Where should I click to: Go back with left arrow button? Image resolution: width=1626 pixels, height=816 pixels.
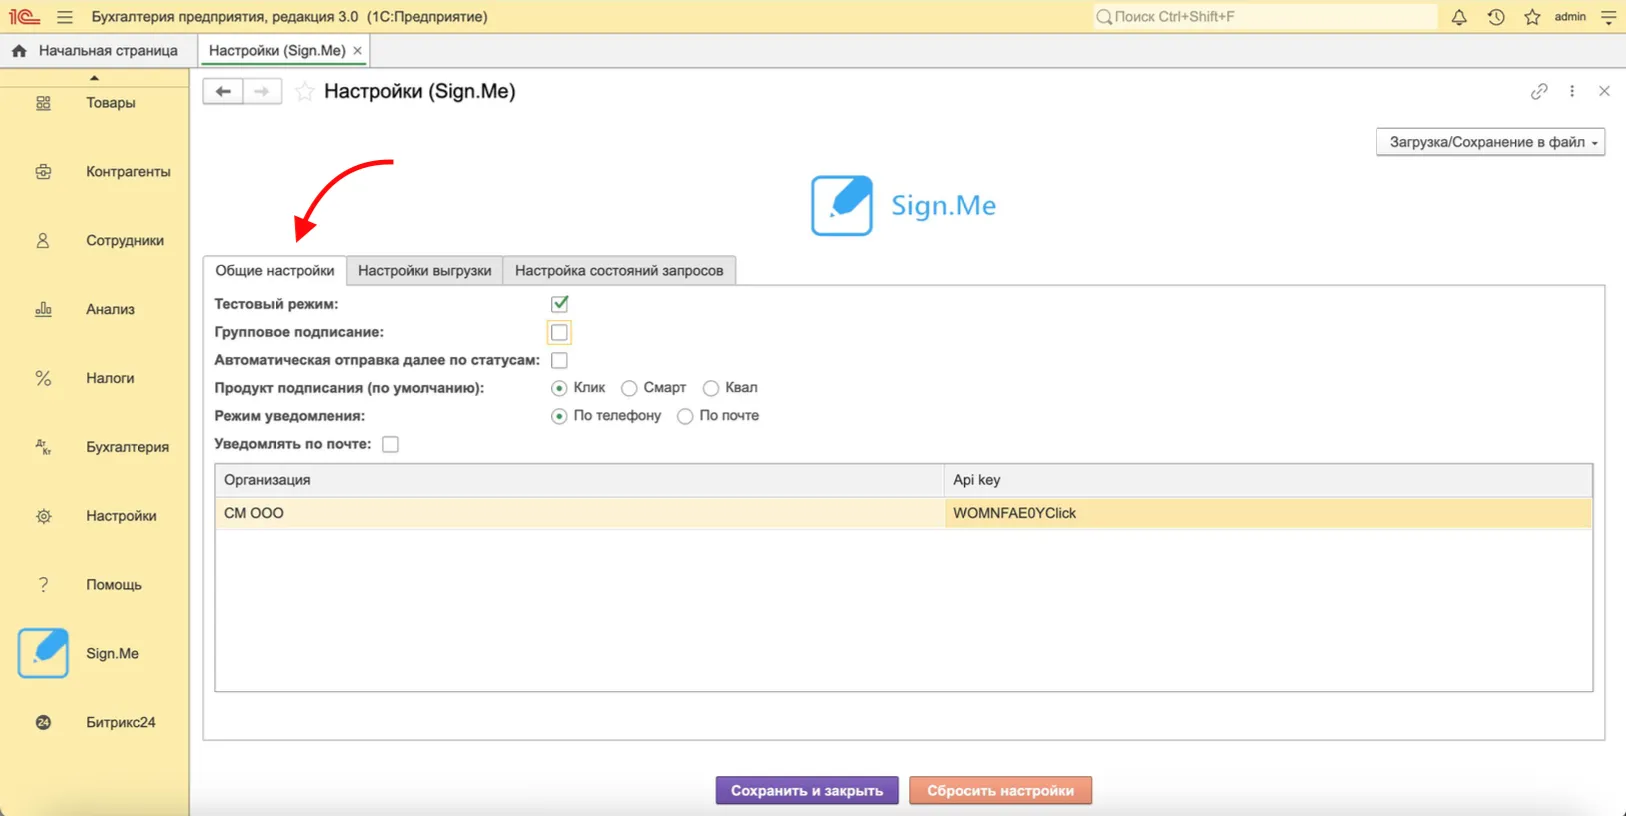point(223,91)
